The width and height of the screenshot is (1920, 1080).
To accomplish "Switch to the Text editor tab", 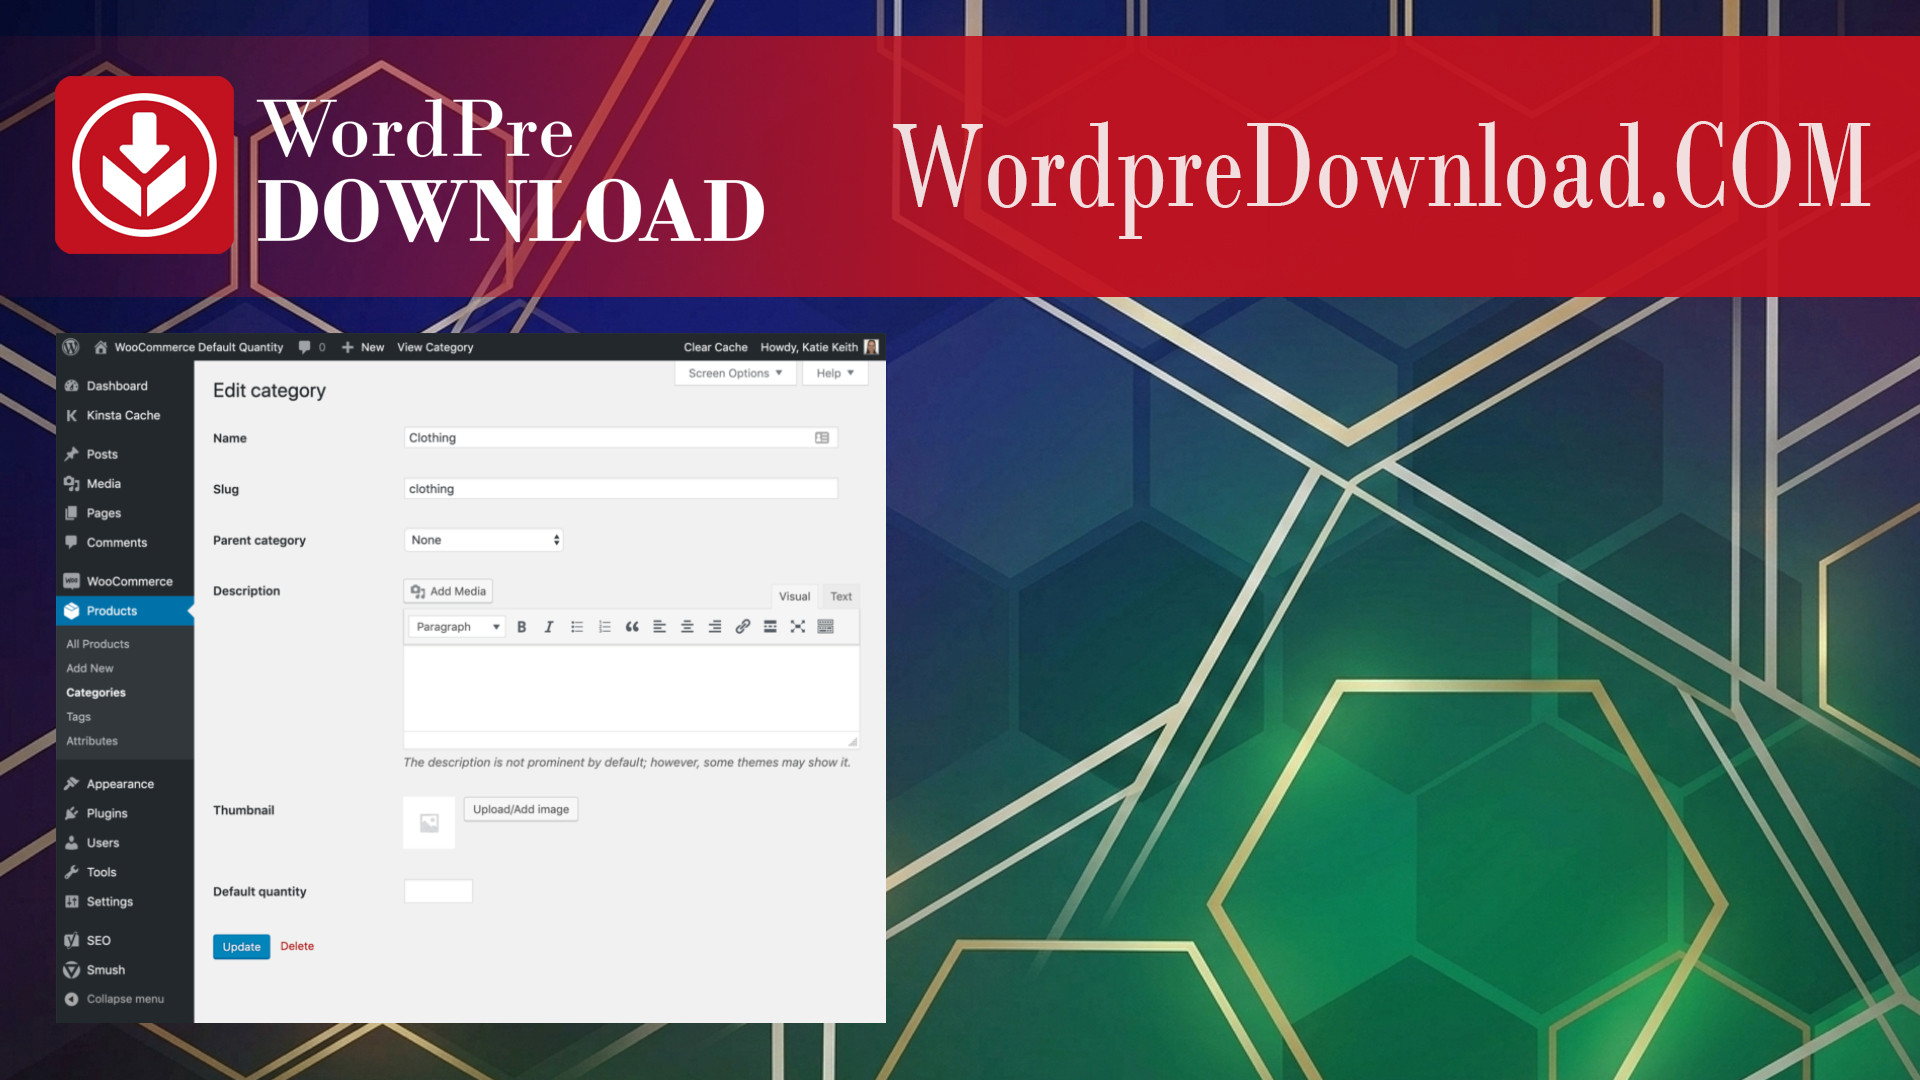I will pos(841,596).
